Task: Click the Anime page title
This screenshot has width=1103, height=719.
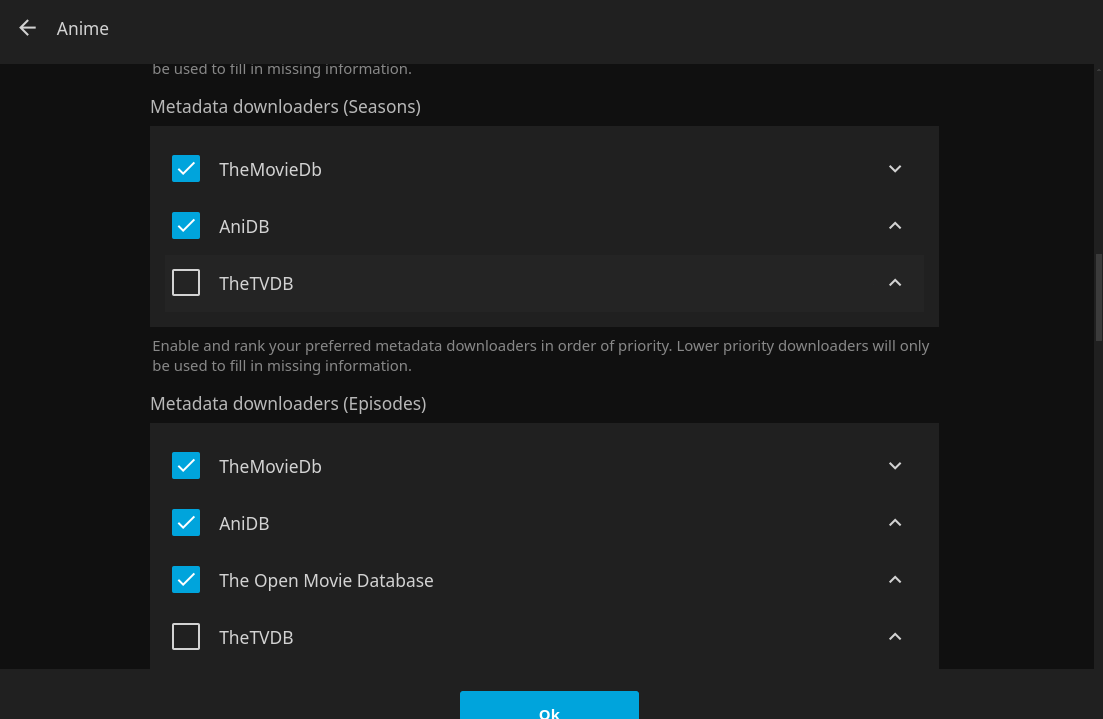Action: pos(83,29)
